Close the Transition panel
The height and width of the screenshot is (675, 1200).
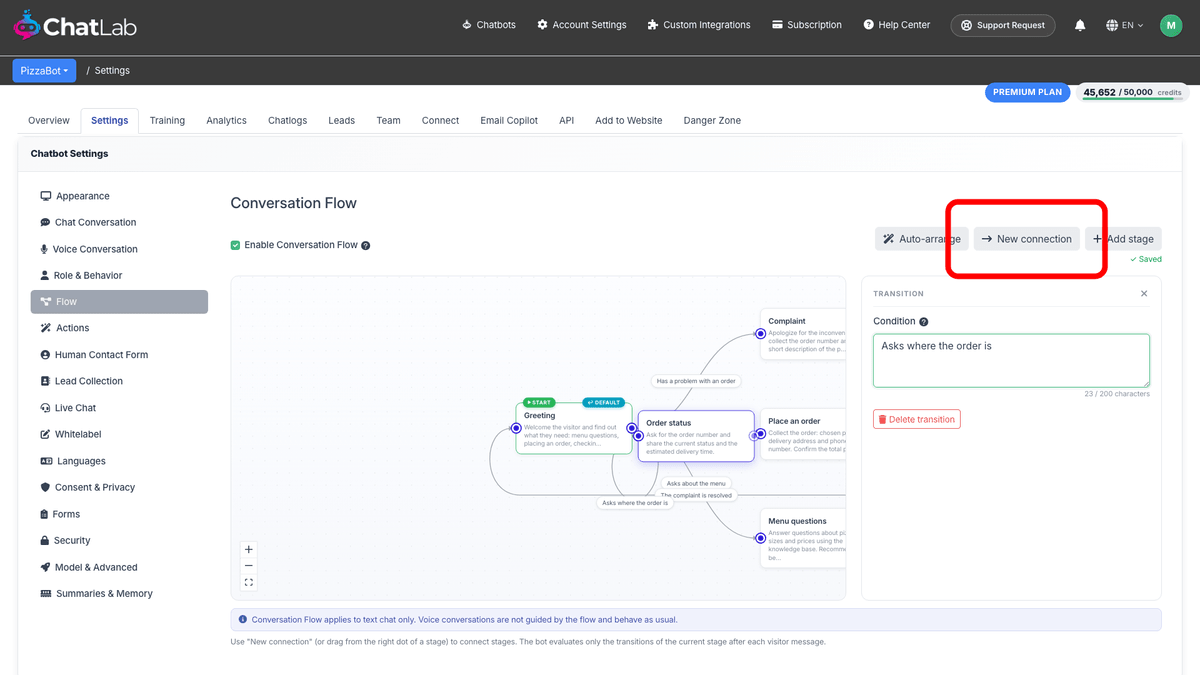tap(1144, 294)
